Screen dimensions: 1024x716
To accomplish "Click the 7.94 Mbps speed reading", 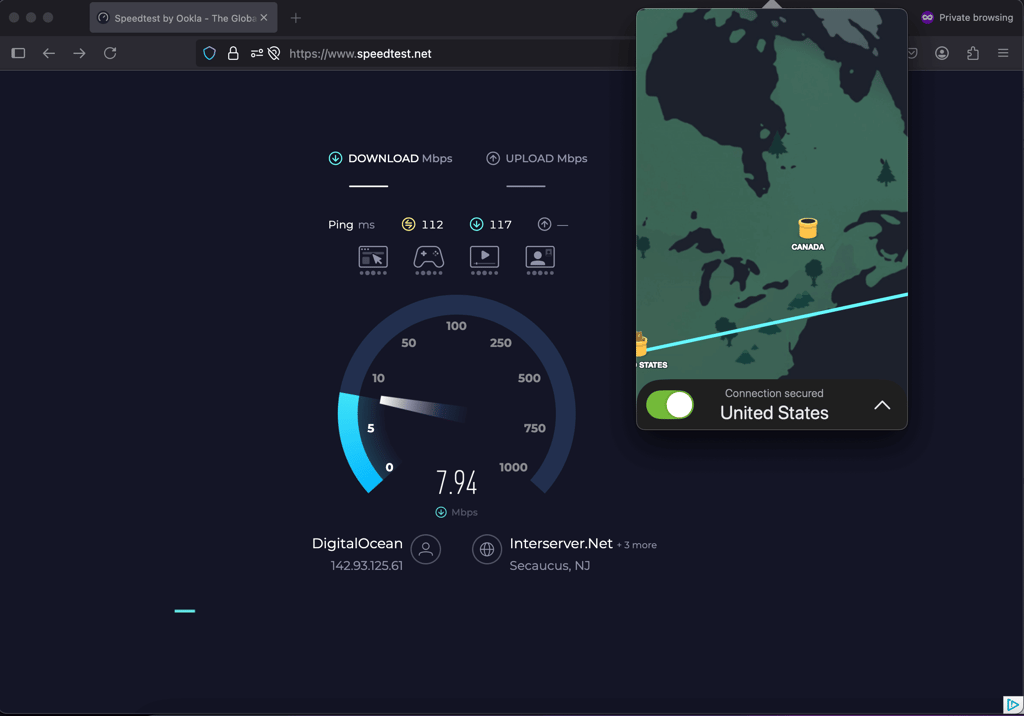I will [456, 483].
